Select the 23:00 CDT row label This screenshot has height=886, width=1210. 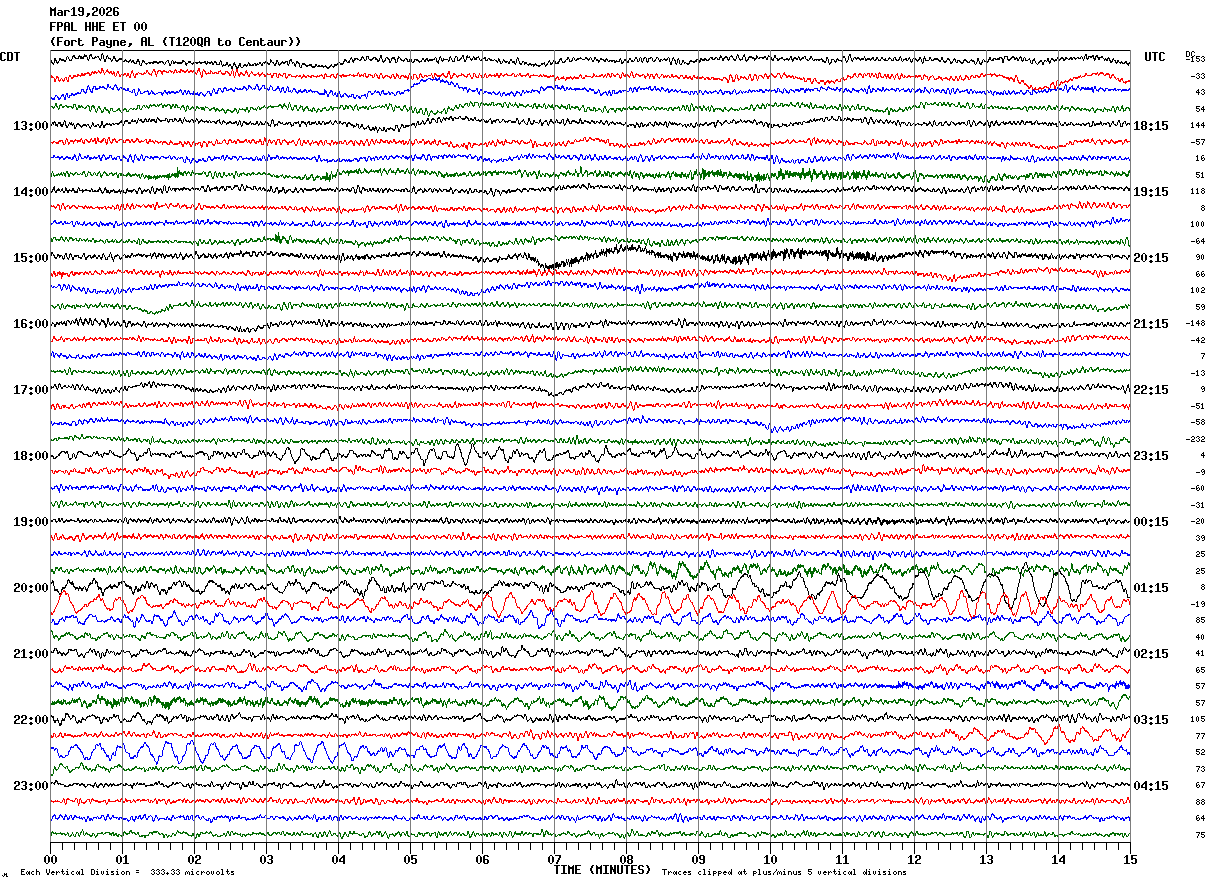(31, 786)
